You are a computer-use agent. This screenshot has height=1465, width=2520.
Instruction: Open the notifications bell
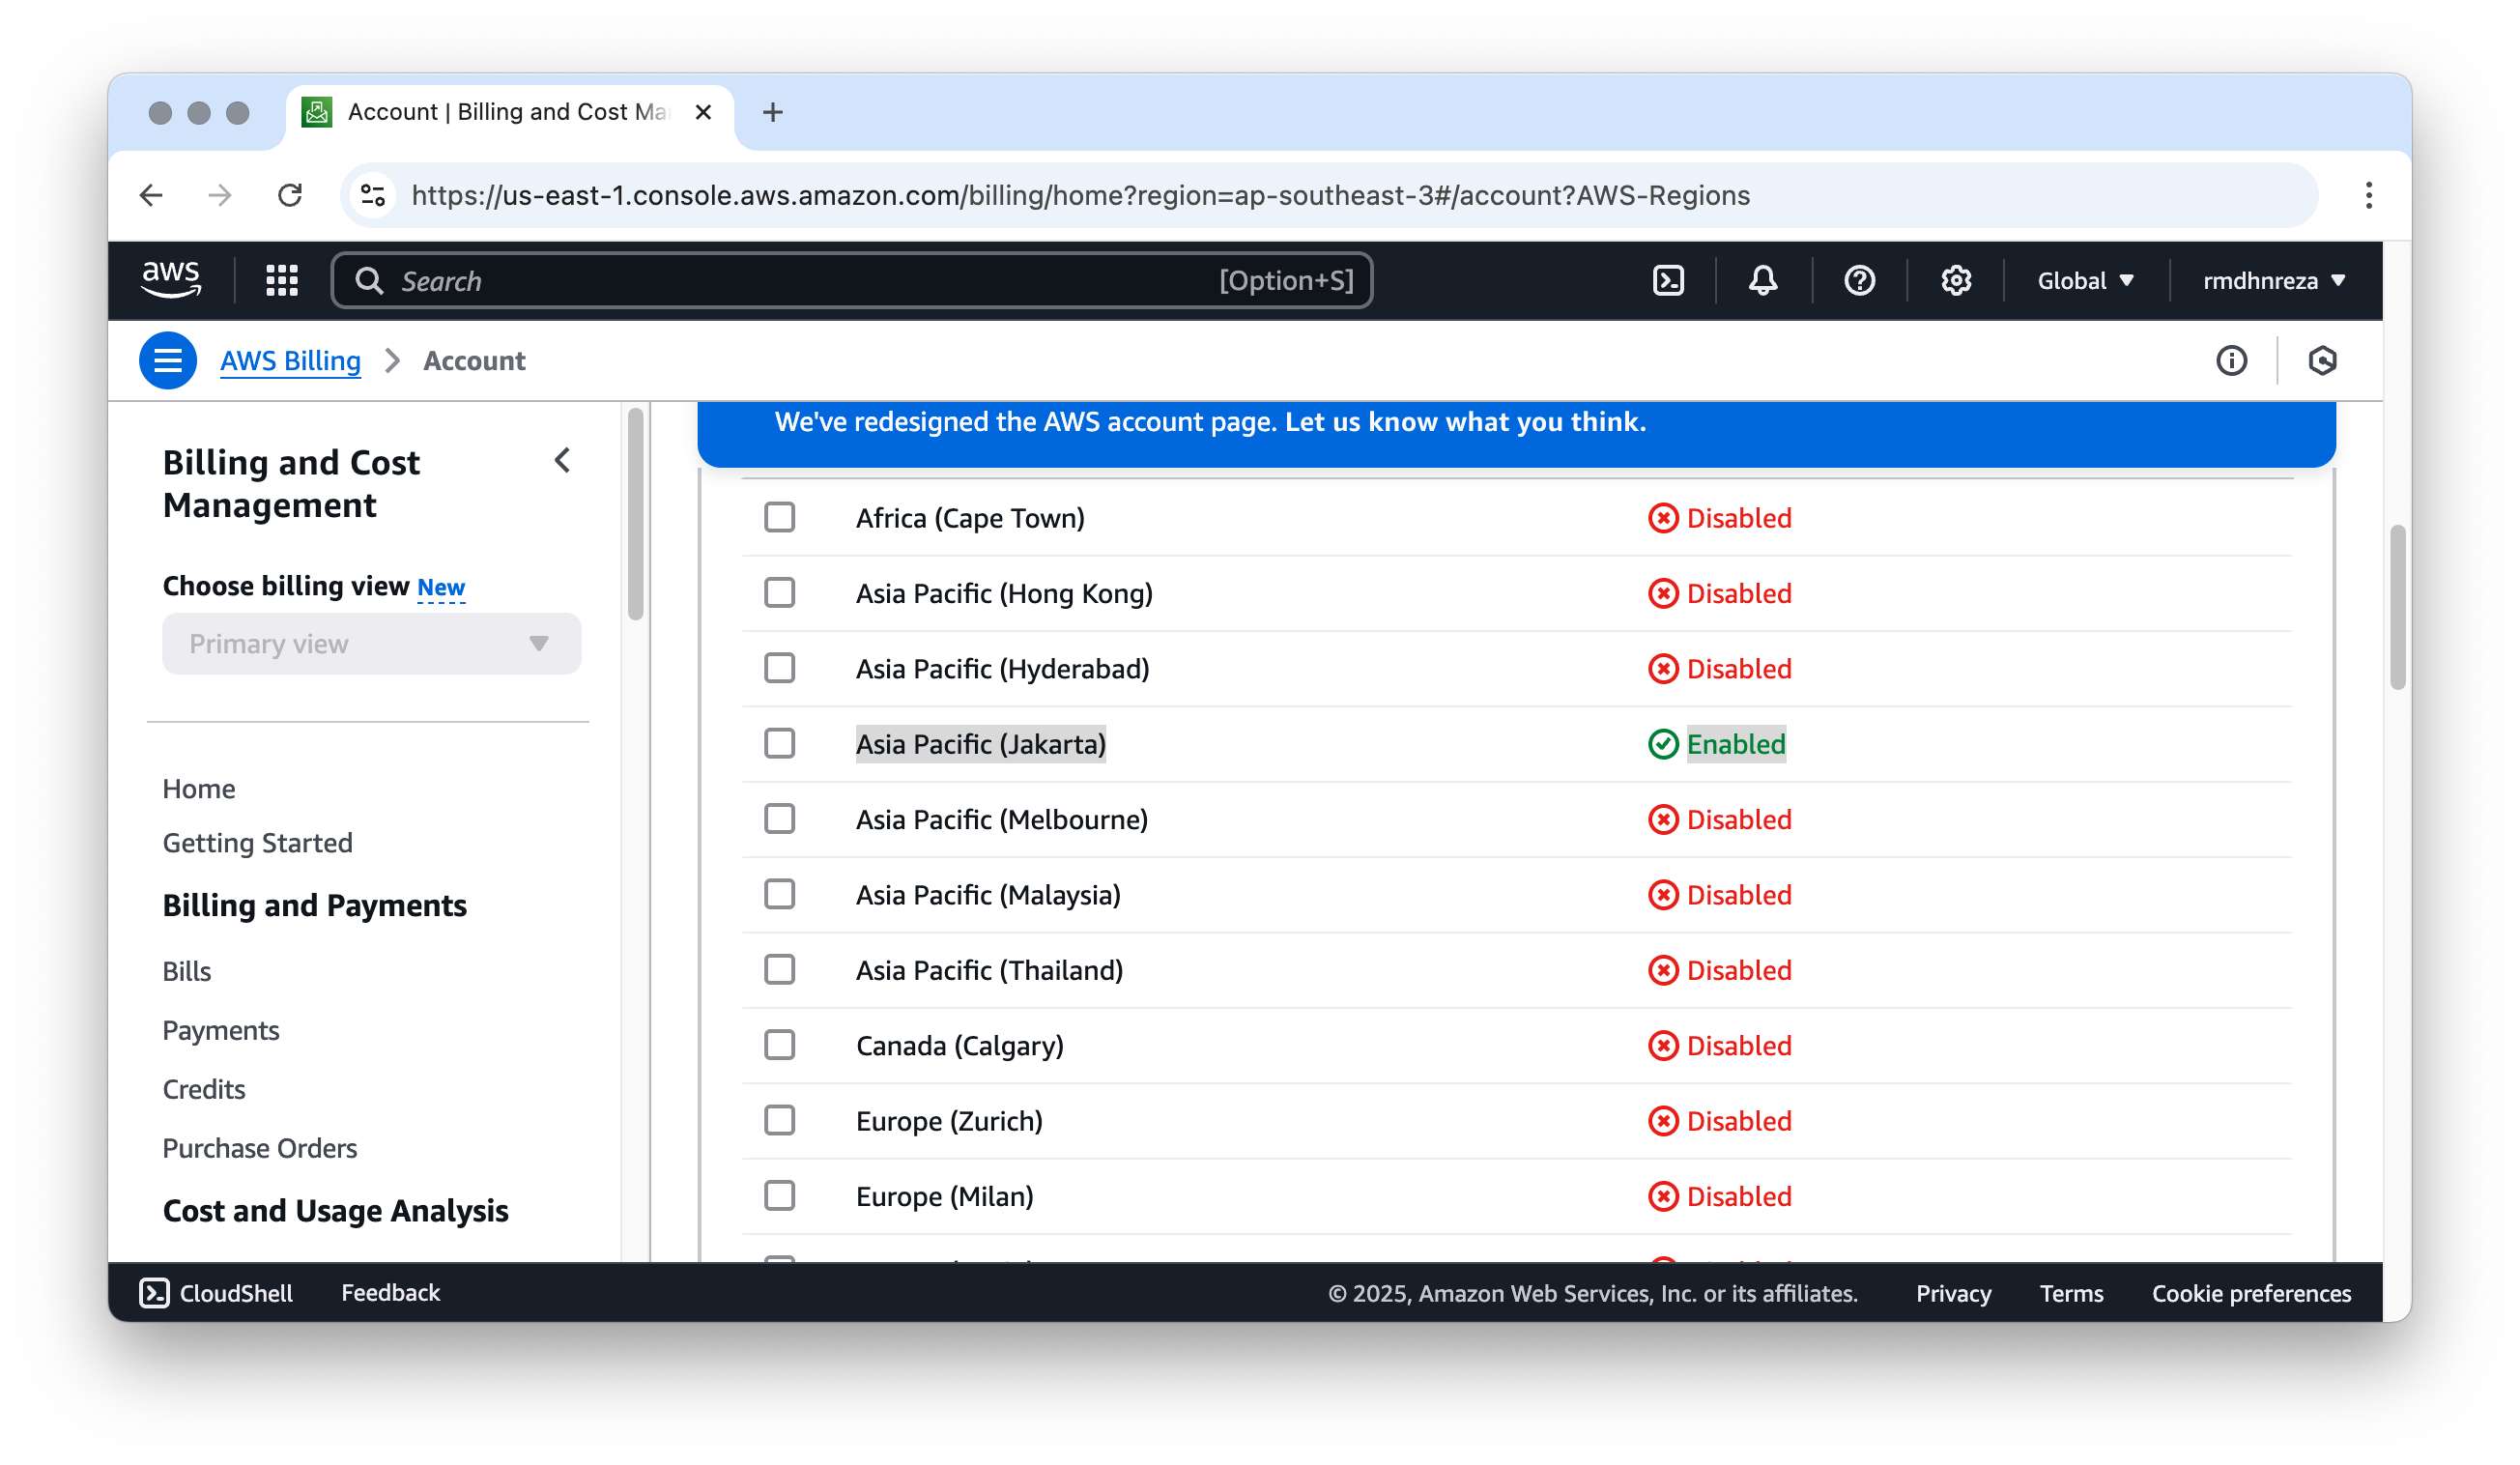click(1763, 281)
